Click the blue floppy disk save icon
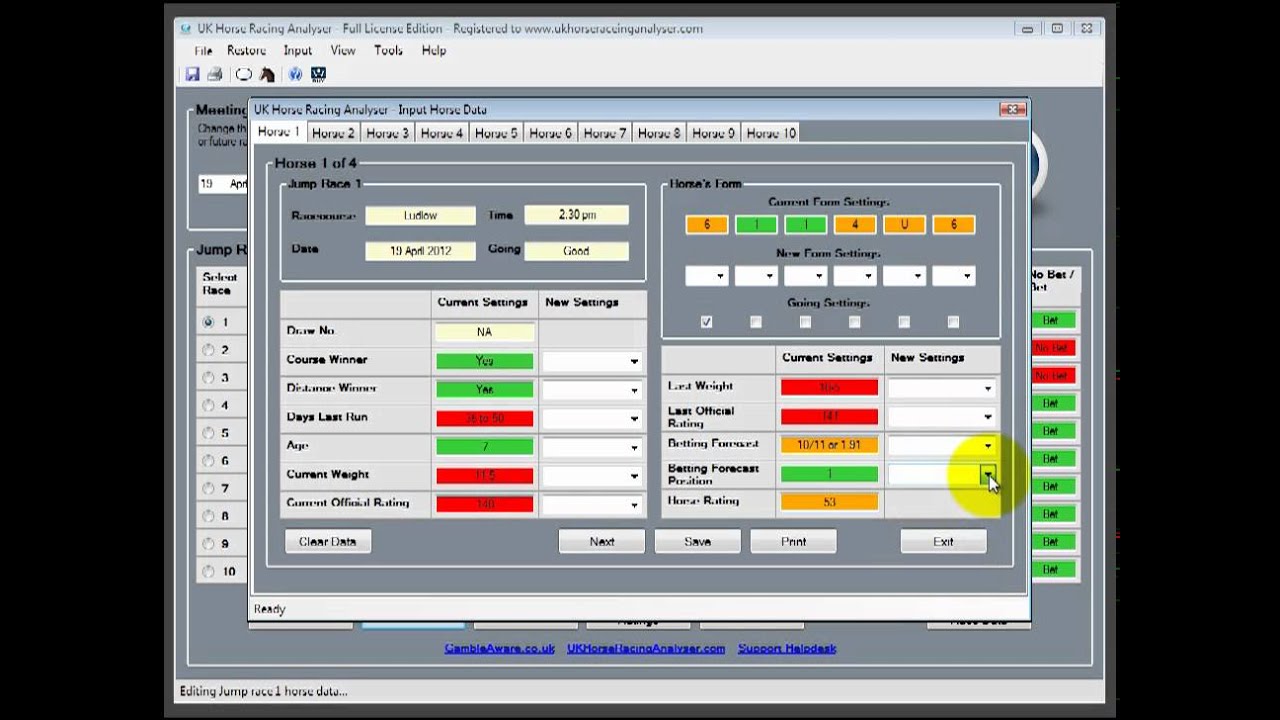The height and width of the screenshot is (720, 1280). click(x=192, y=74)
